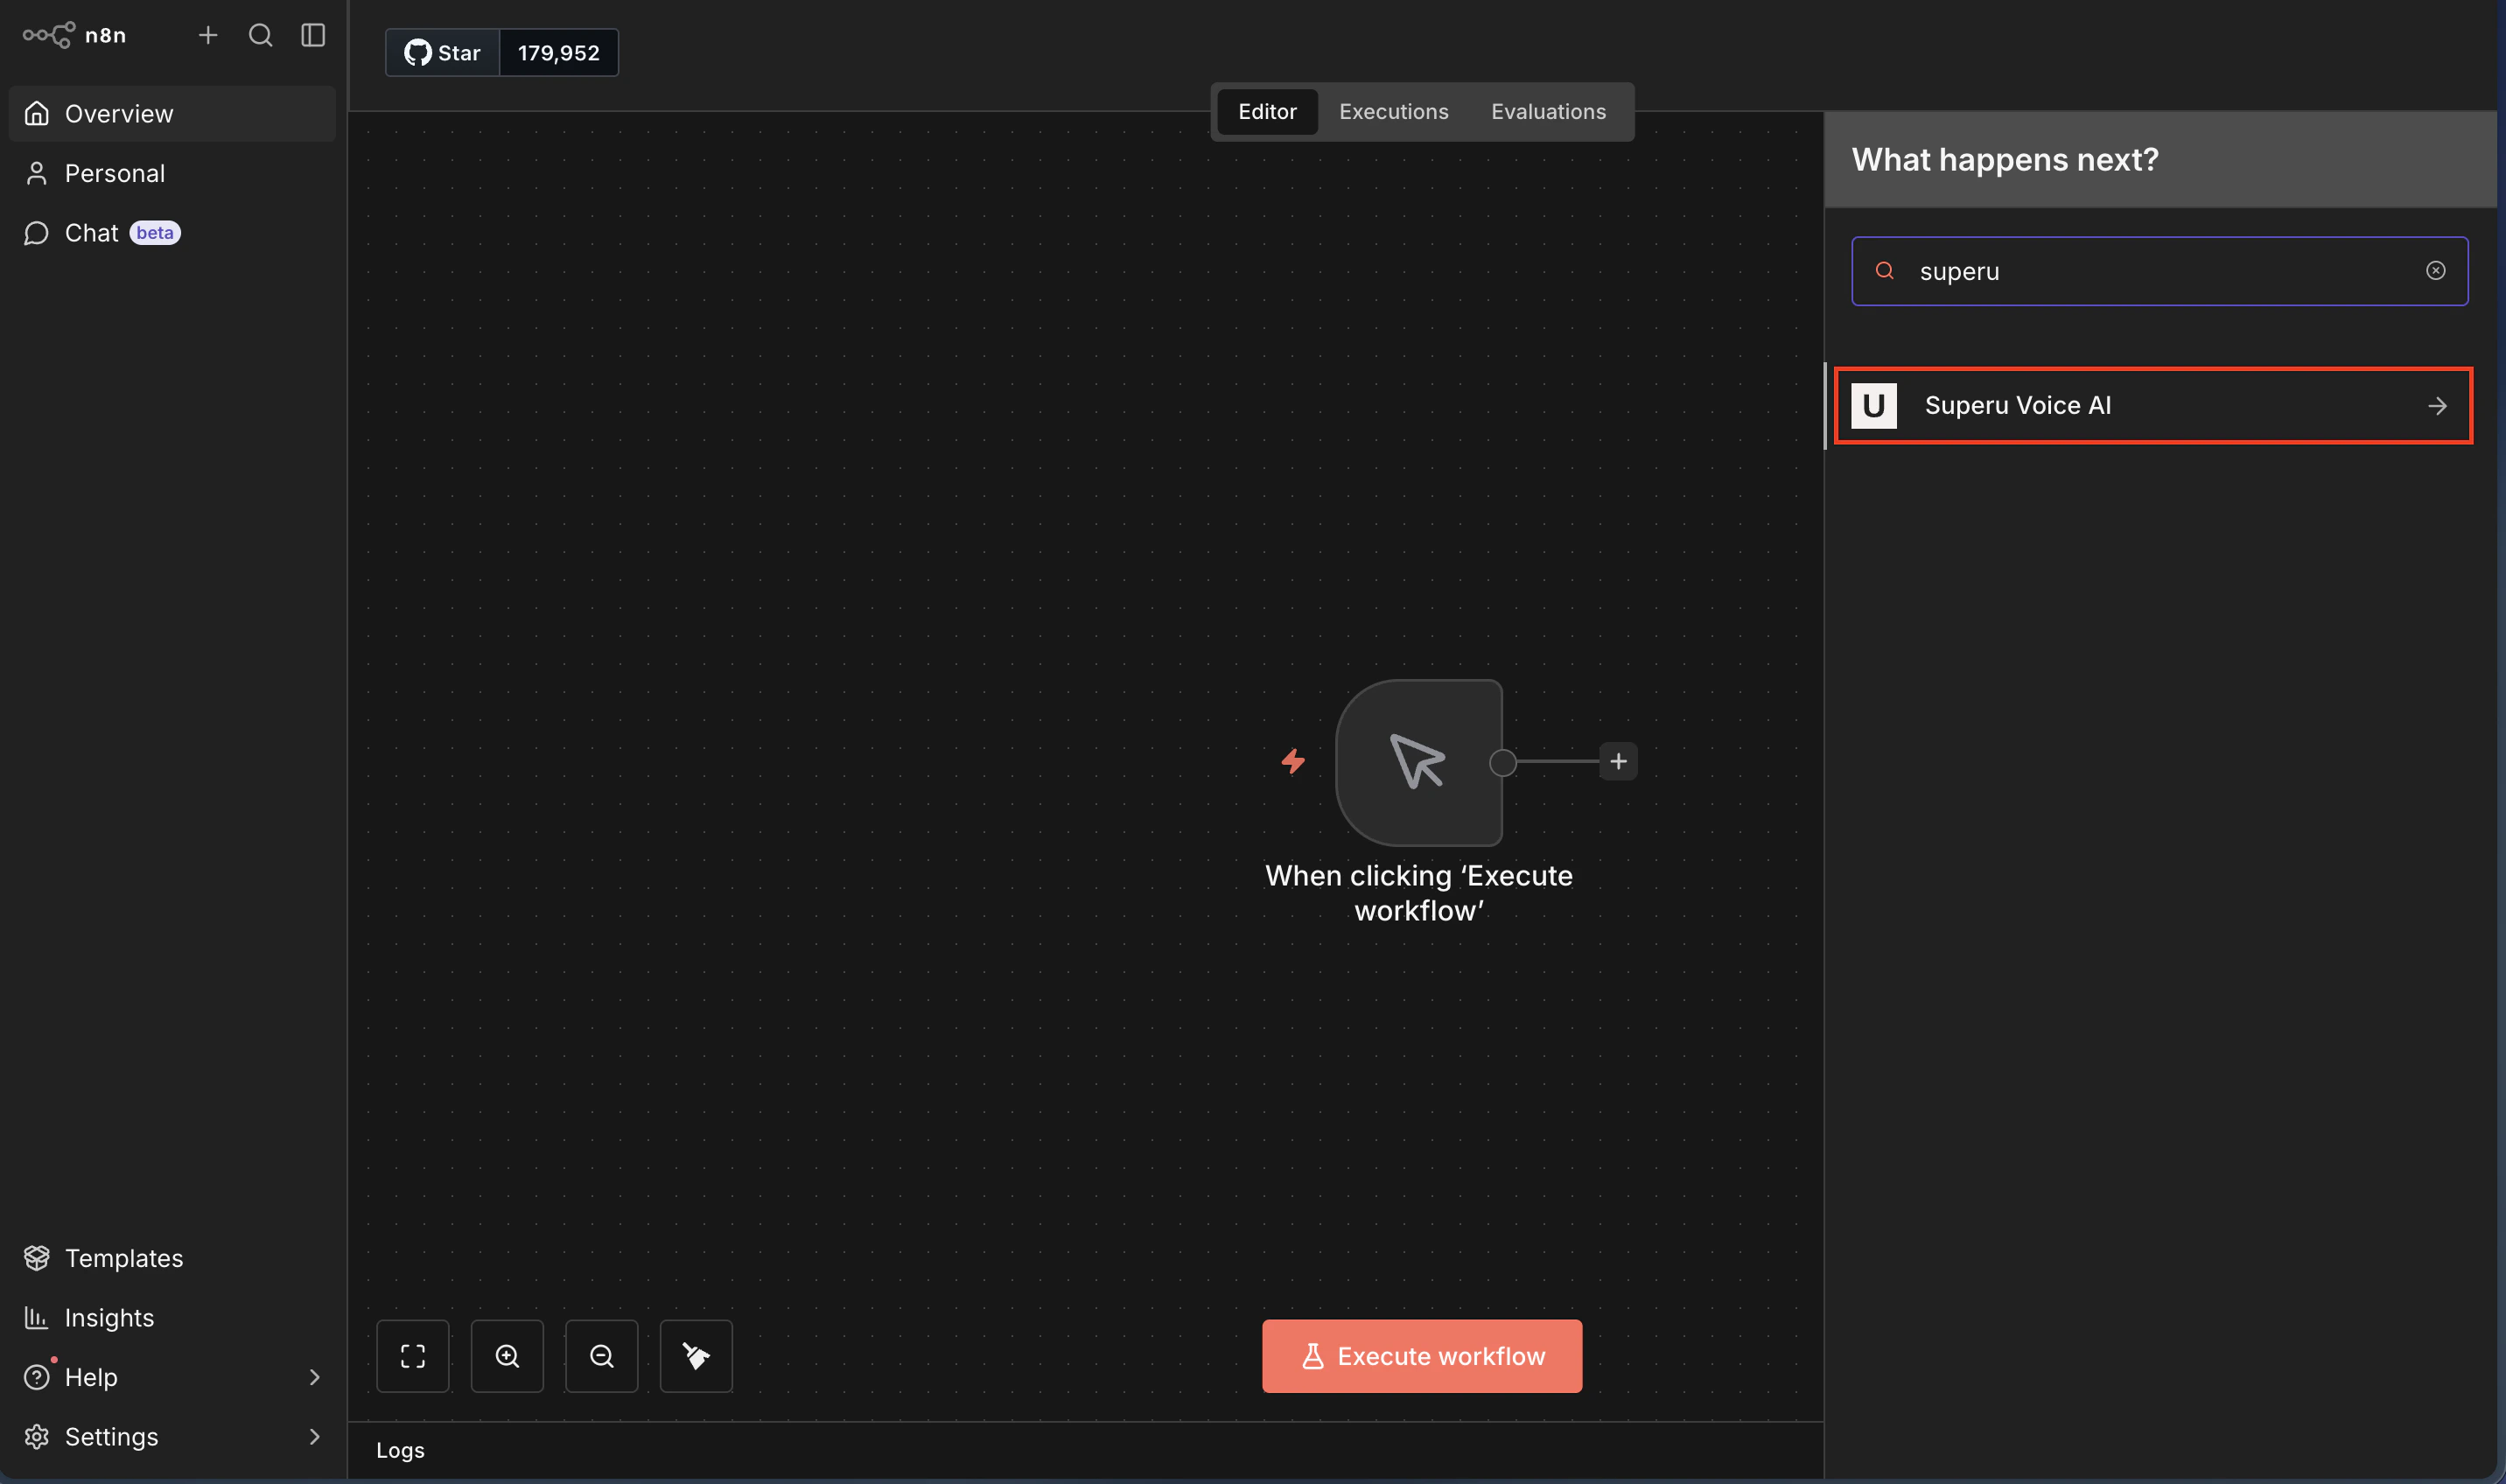This screenshot has height=1484, width=2506.
Task: Create a new workflow with the plus icon
Action: click(208, 35)
